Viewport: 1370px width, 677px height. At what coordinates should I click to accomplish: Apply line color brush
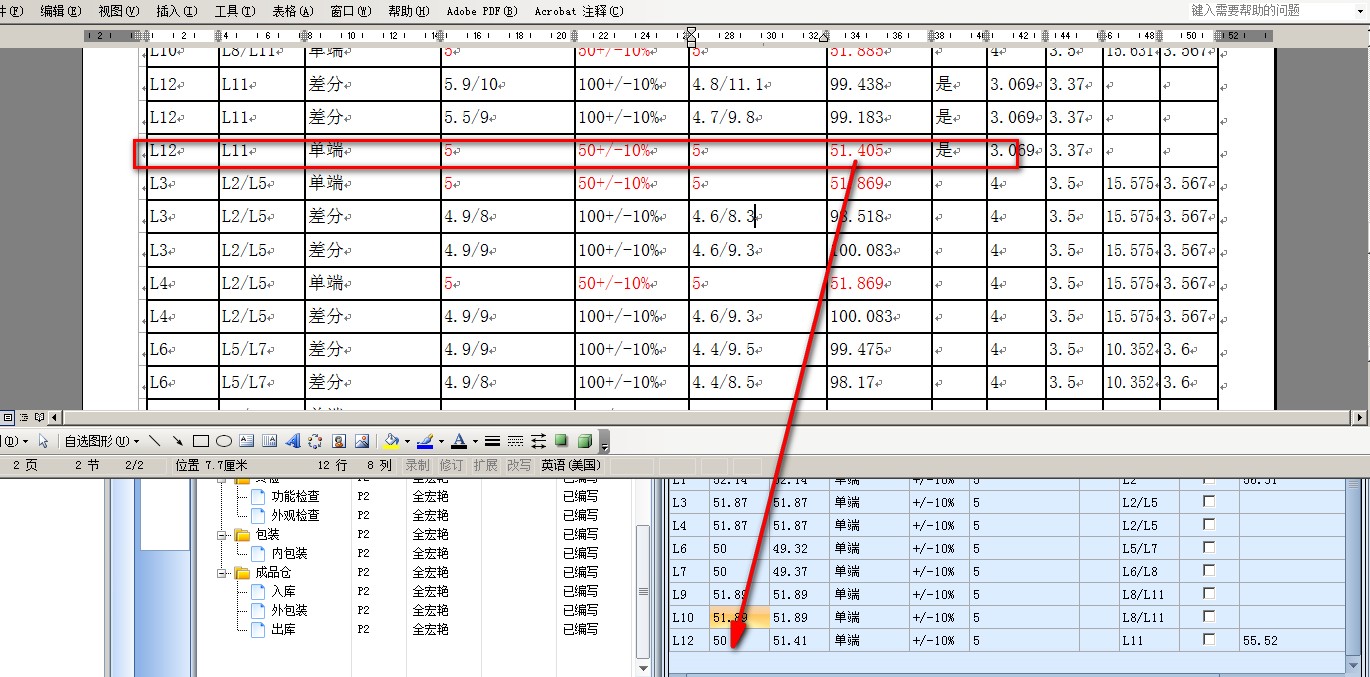[425, 441]
